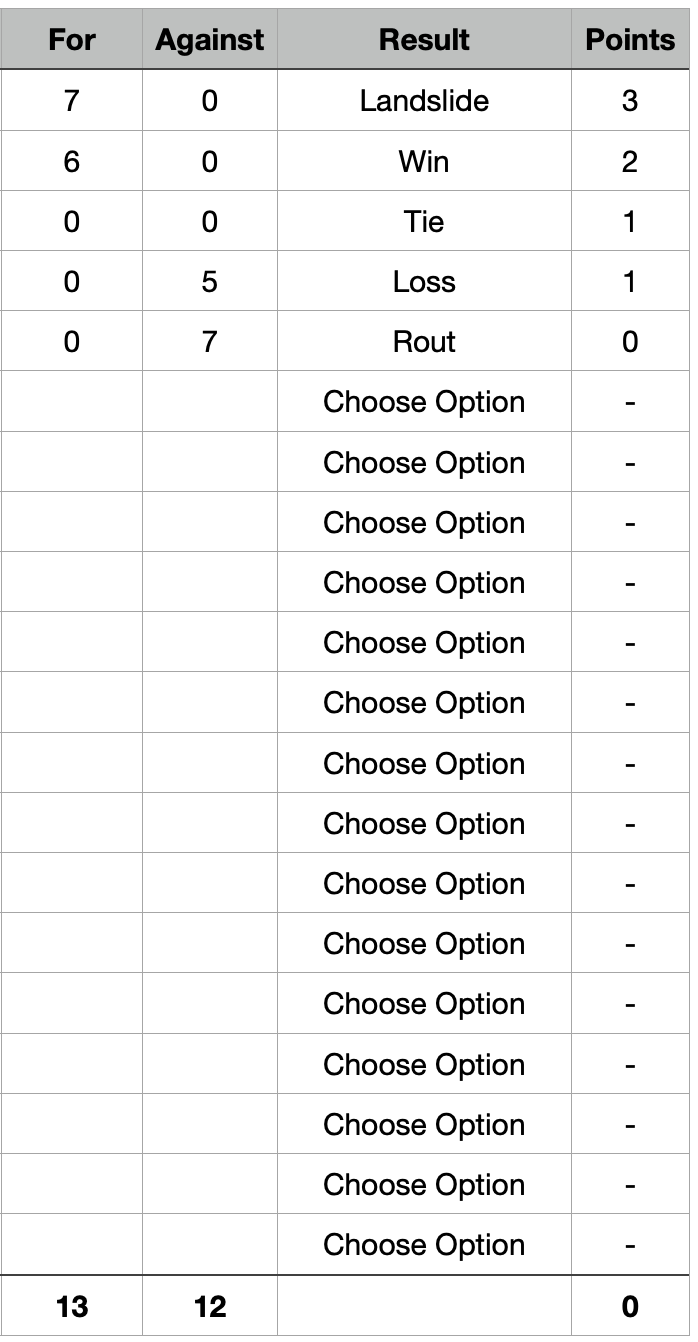The width and height of the screenshot is (698, 1342).
Task: Open the Landslide result pop-up cell
Action: coord(424,101)
